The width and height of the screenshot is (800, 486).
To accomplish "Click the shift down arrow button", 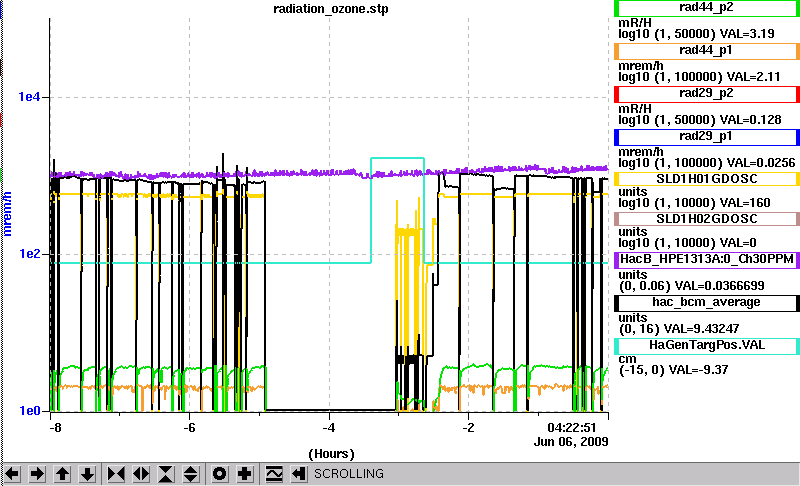I will pos(87,474).
